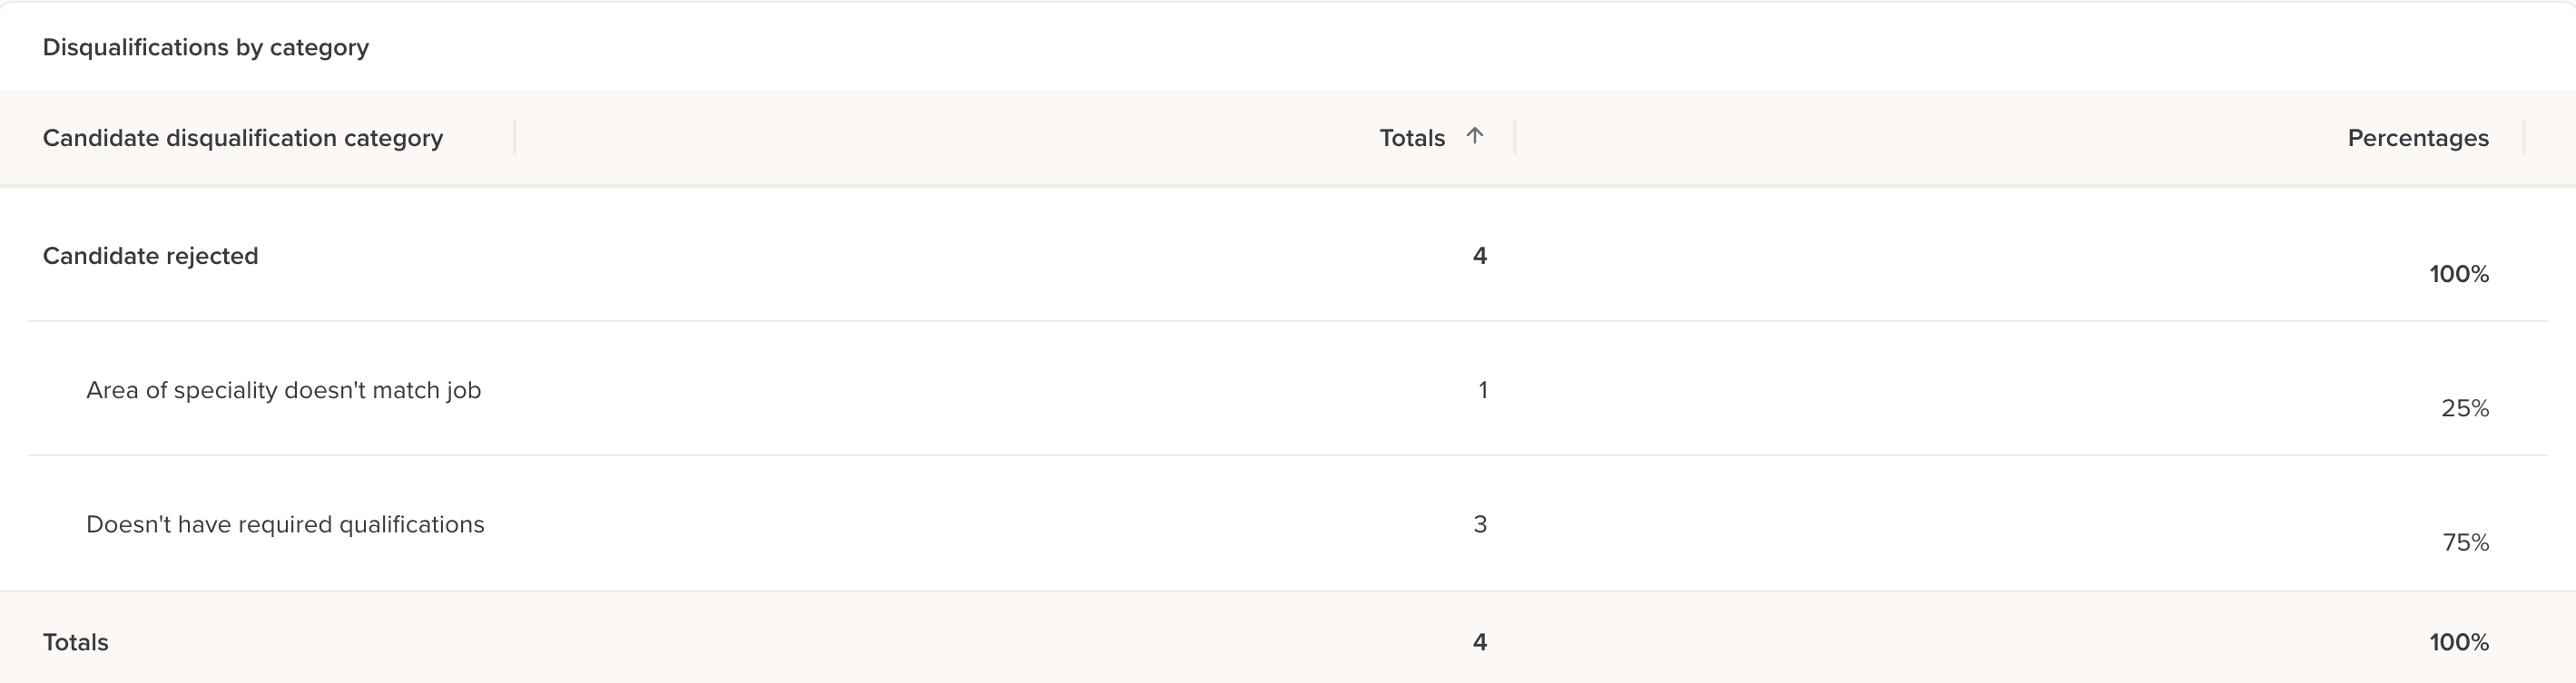Click the 25% percentage cell
This screenshot has height=683, width=2576.
tap(2464, 408)
